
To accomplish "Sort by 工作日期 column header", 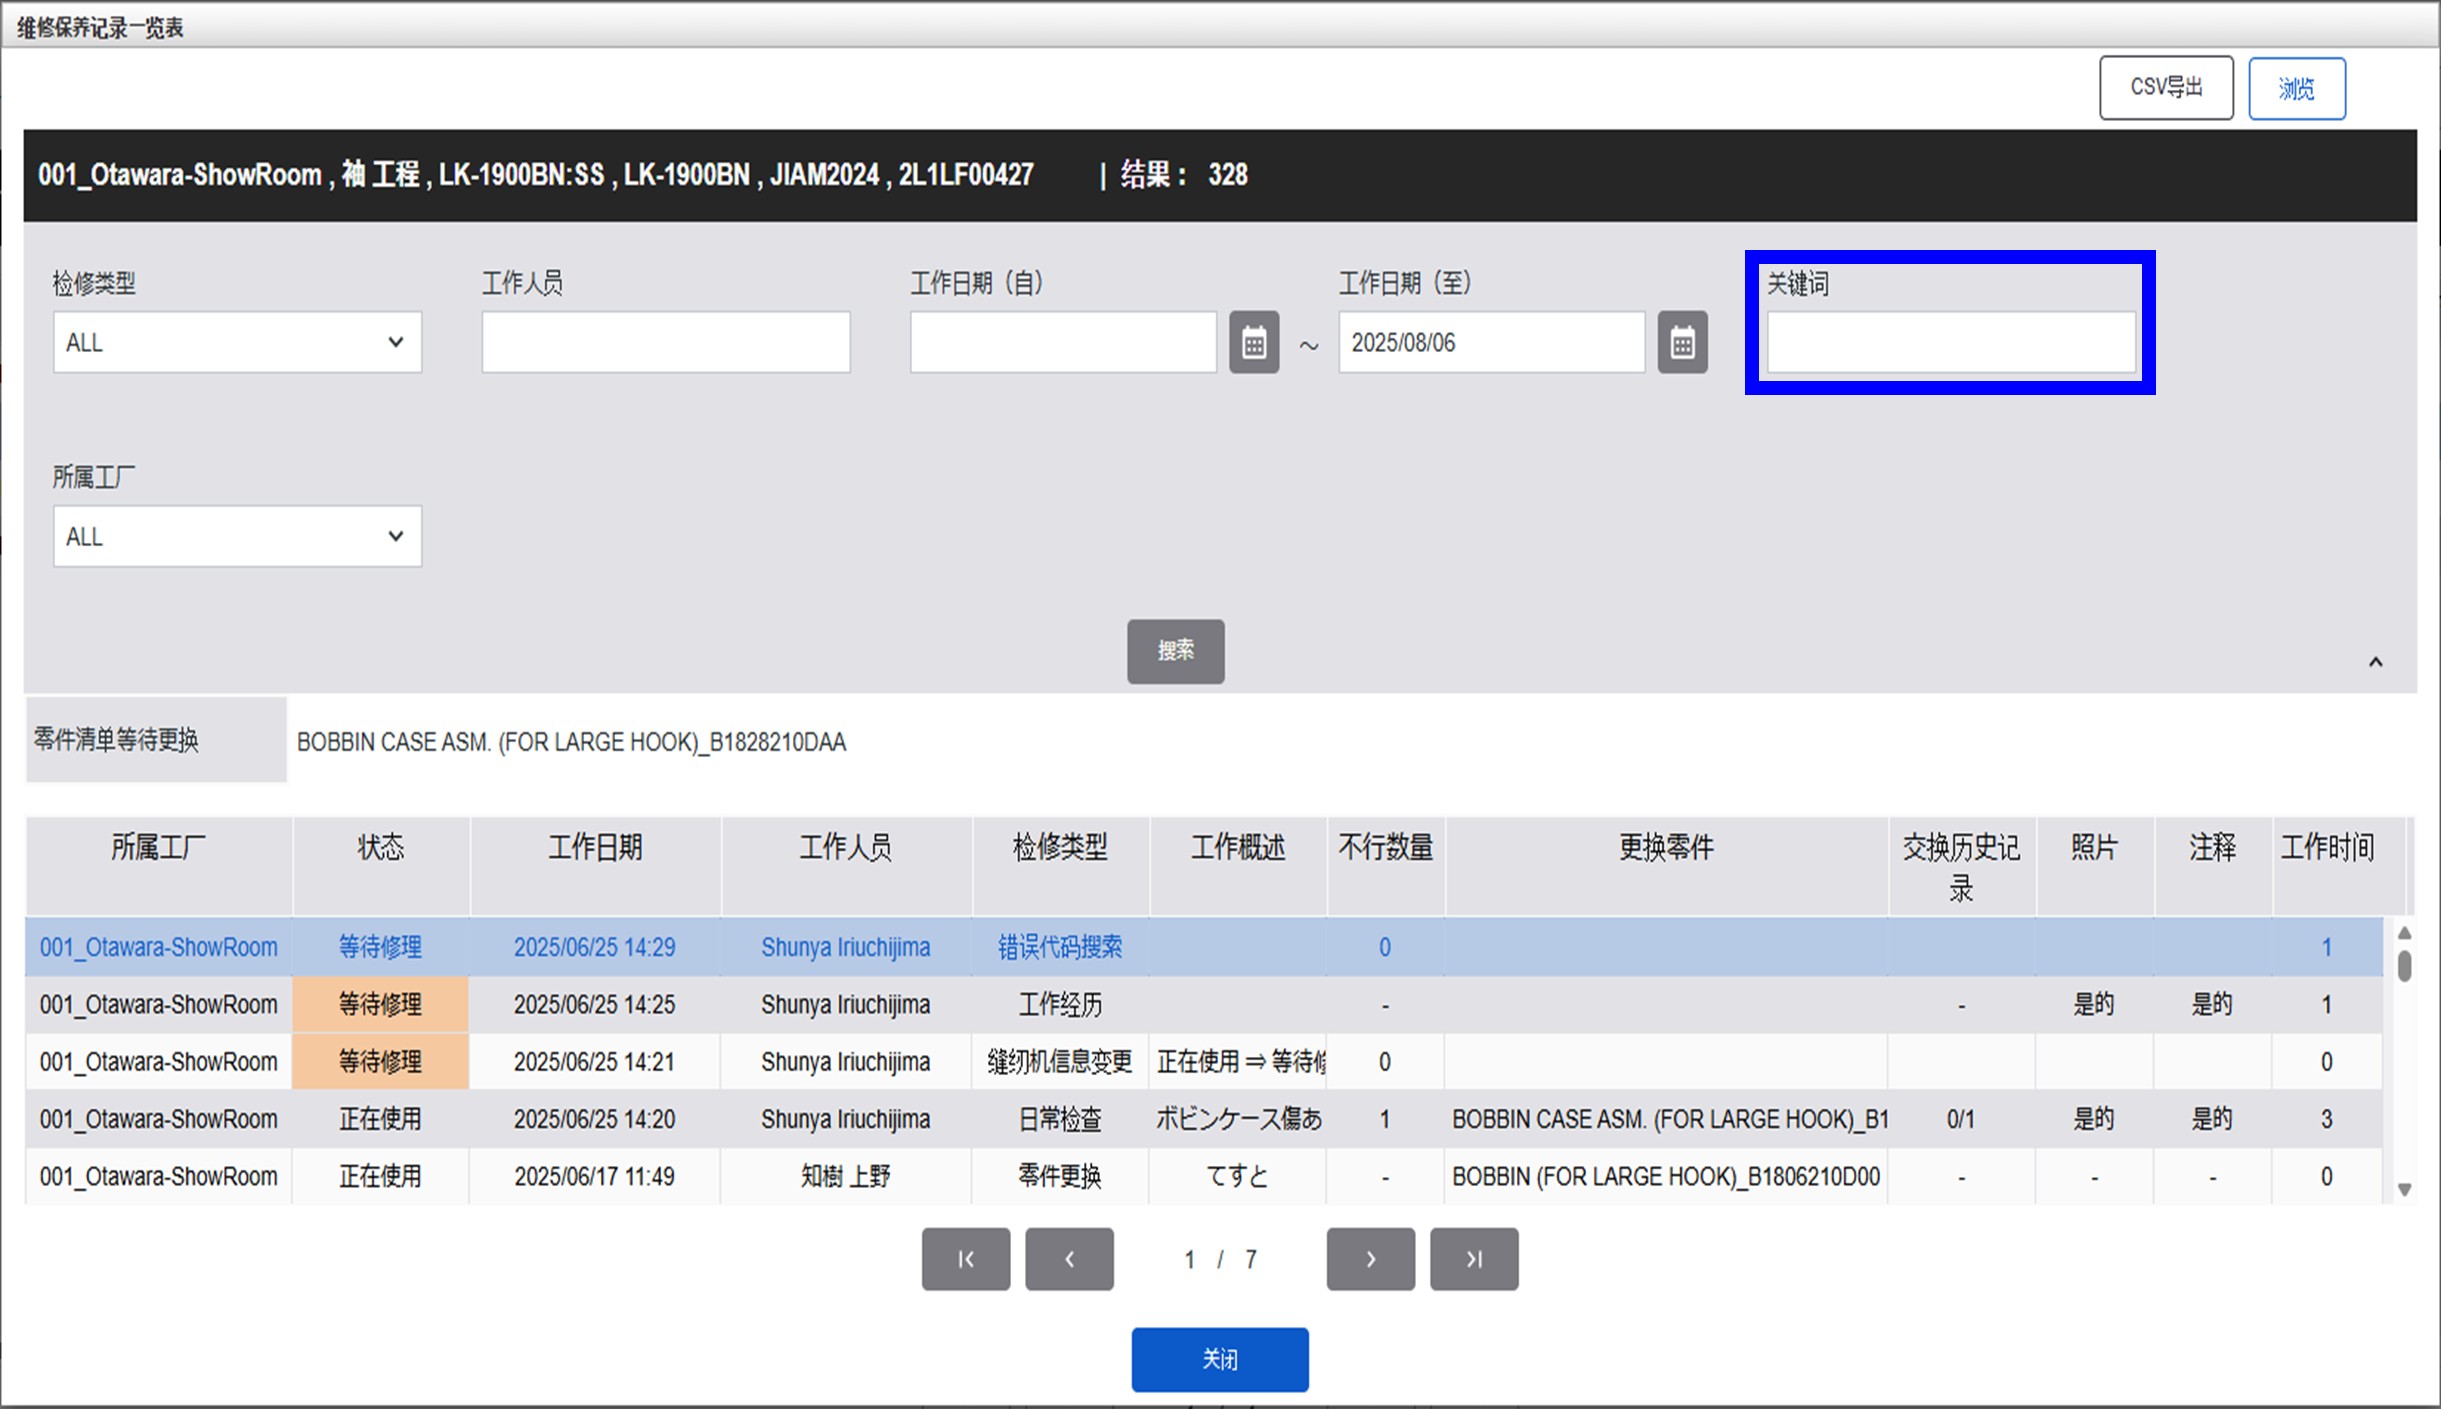I will [x=594, y=848].
